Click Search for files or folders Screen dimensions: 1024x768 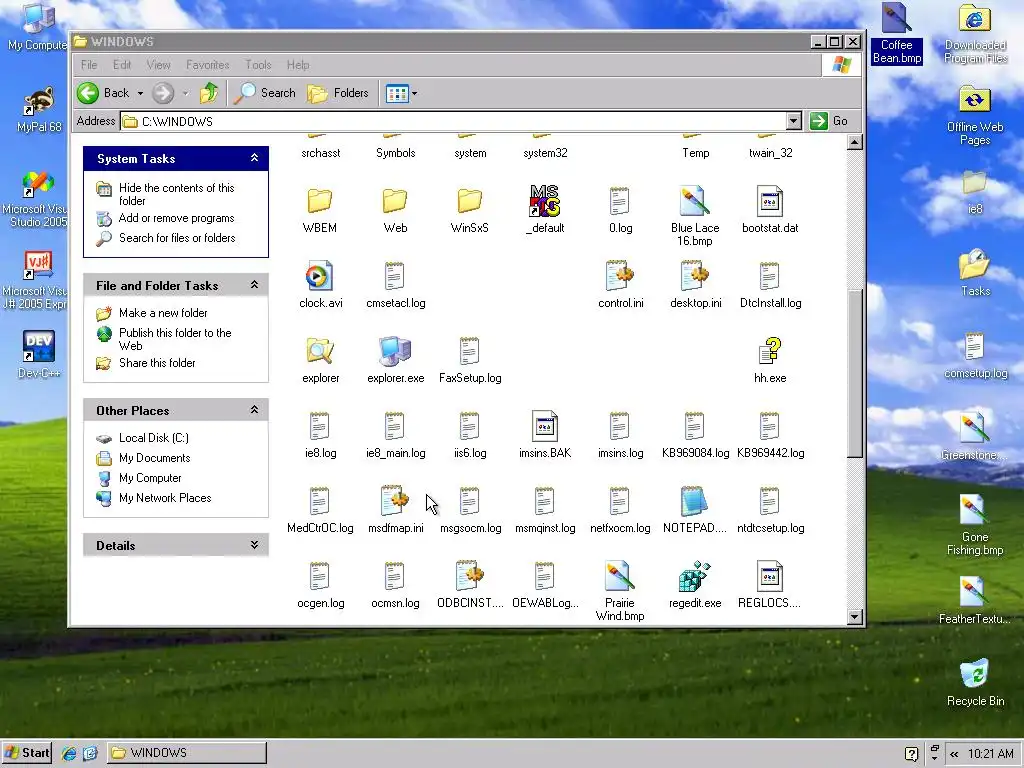[177, 238]
